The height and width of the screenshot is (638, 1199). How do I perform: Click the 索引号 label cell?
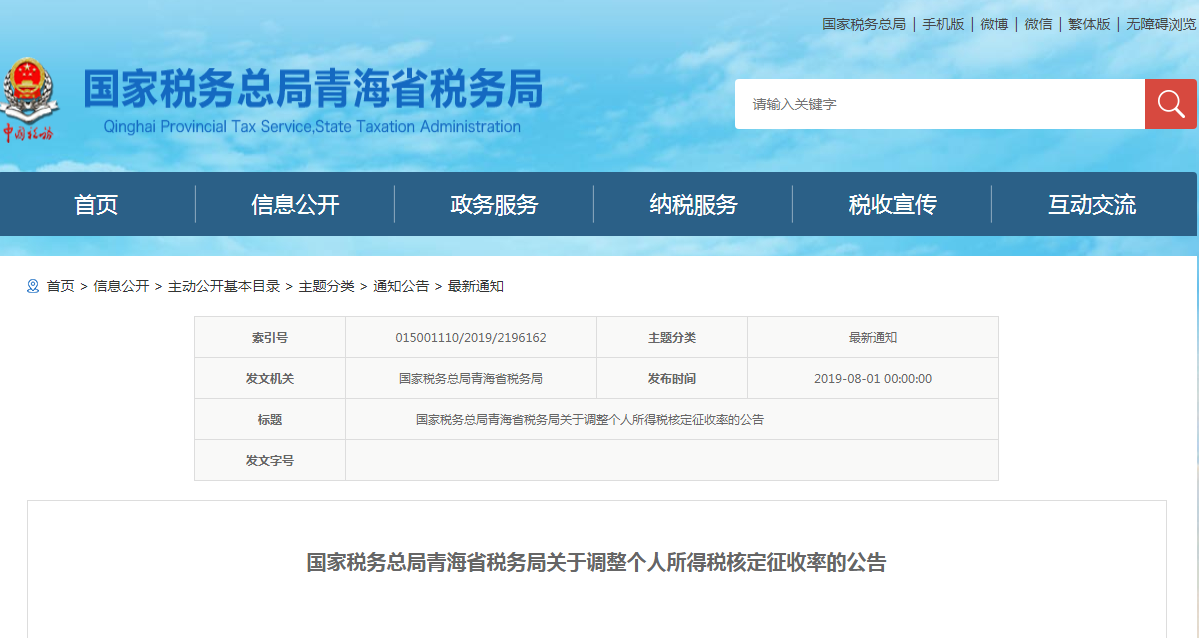[270, 337]
